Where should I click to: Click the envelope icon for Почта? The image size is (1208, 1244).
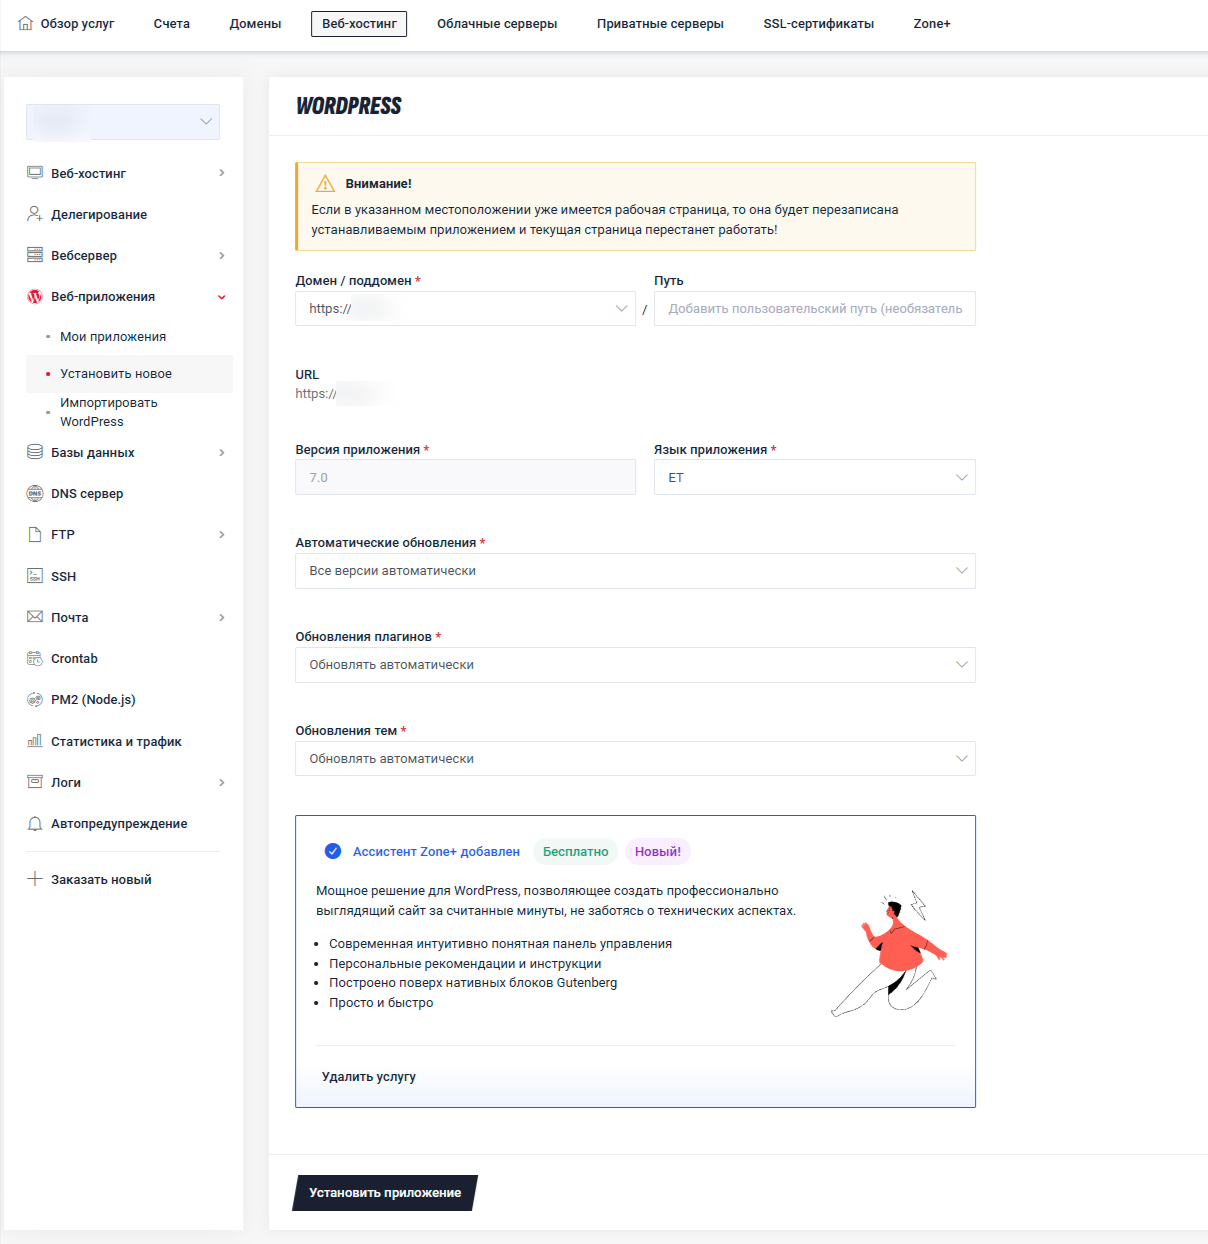tap(35, 617)
